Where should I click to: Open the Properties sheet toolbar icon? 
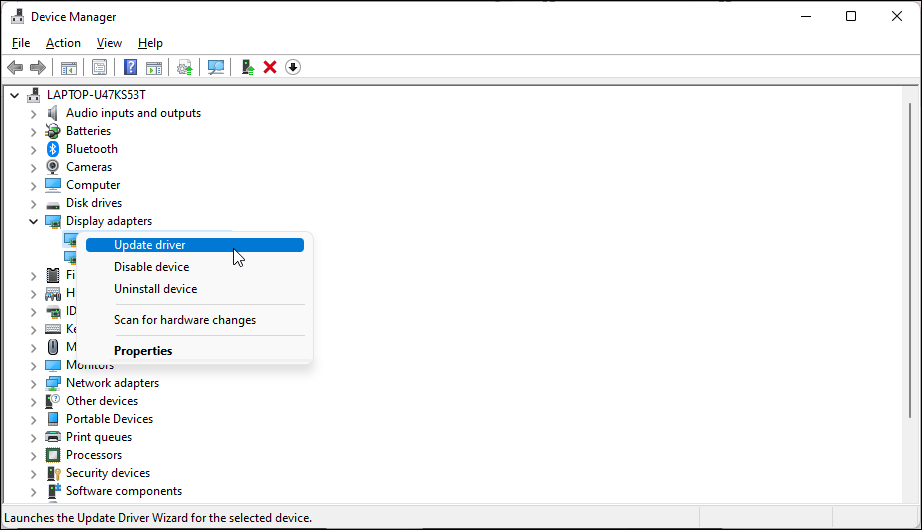click(x=99, y=68)
